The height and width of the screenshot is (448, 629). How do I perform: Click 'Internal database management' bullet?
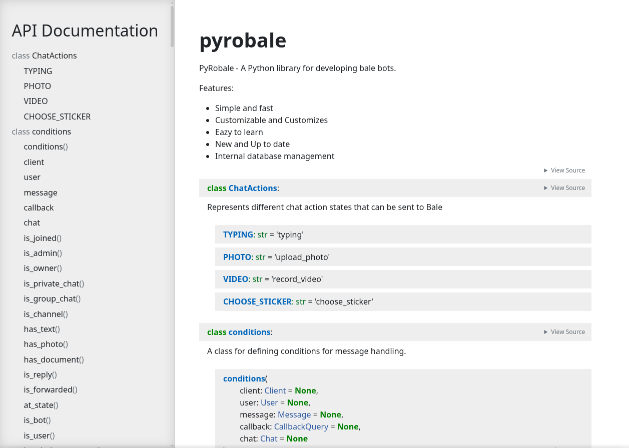(x=274, y=156)
